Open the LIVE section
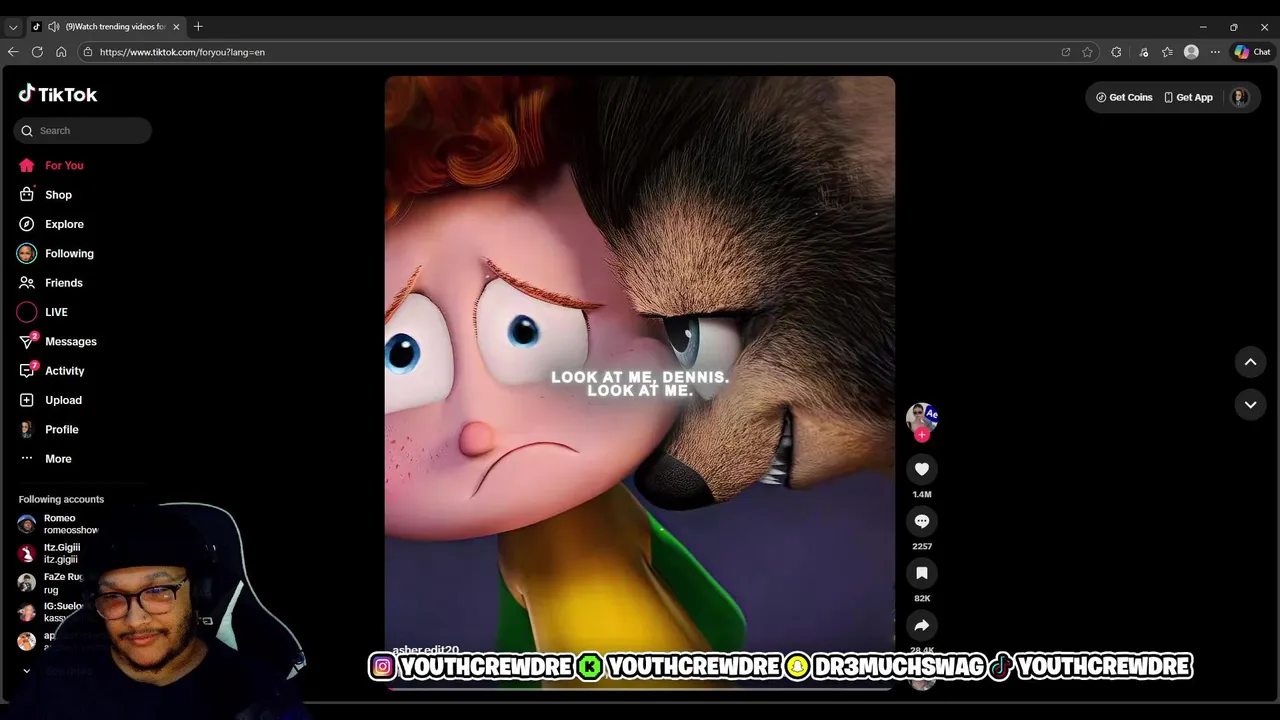 pyautogui.click(x=56, y=312)
